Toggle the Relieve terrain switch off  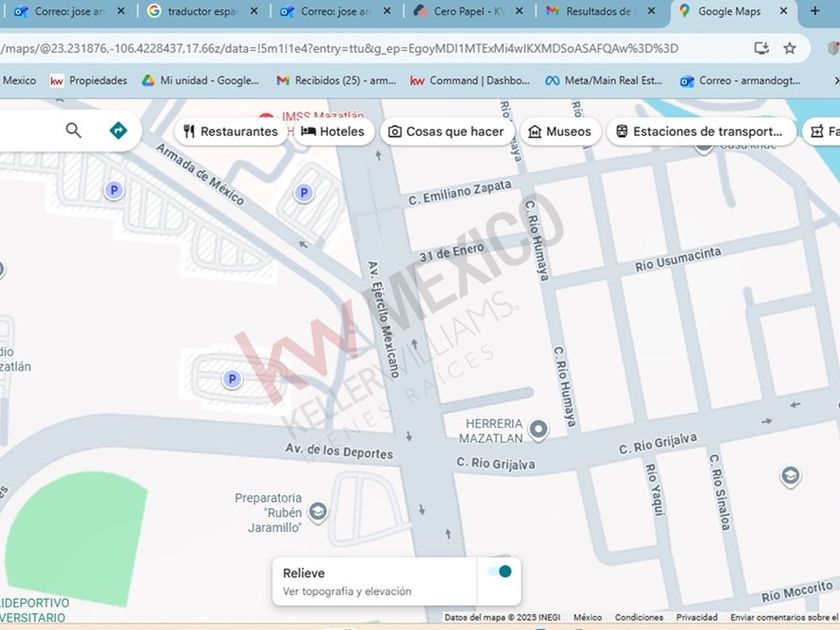(498, 572)
